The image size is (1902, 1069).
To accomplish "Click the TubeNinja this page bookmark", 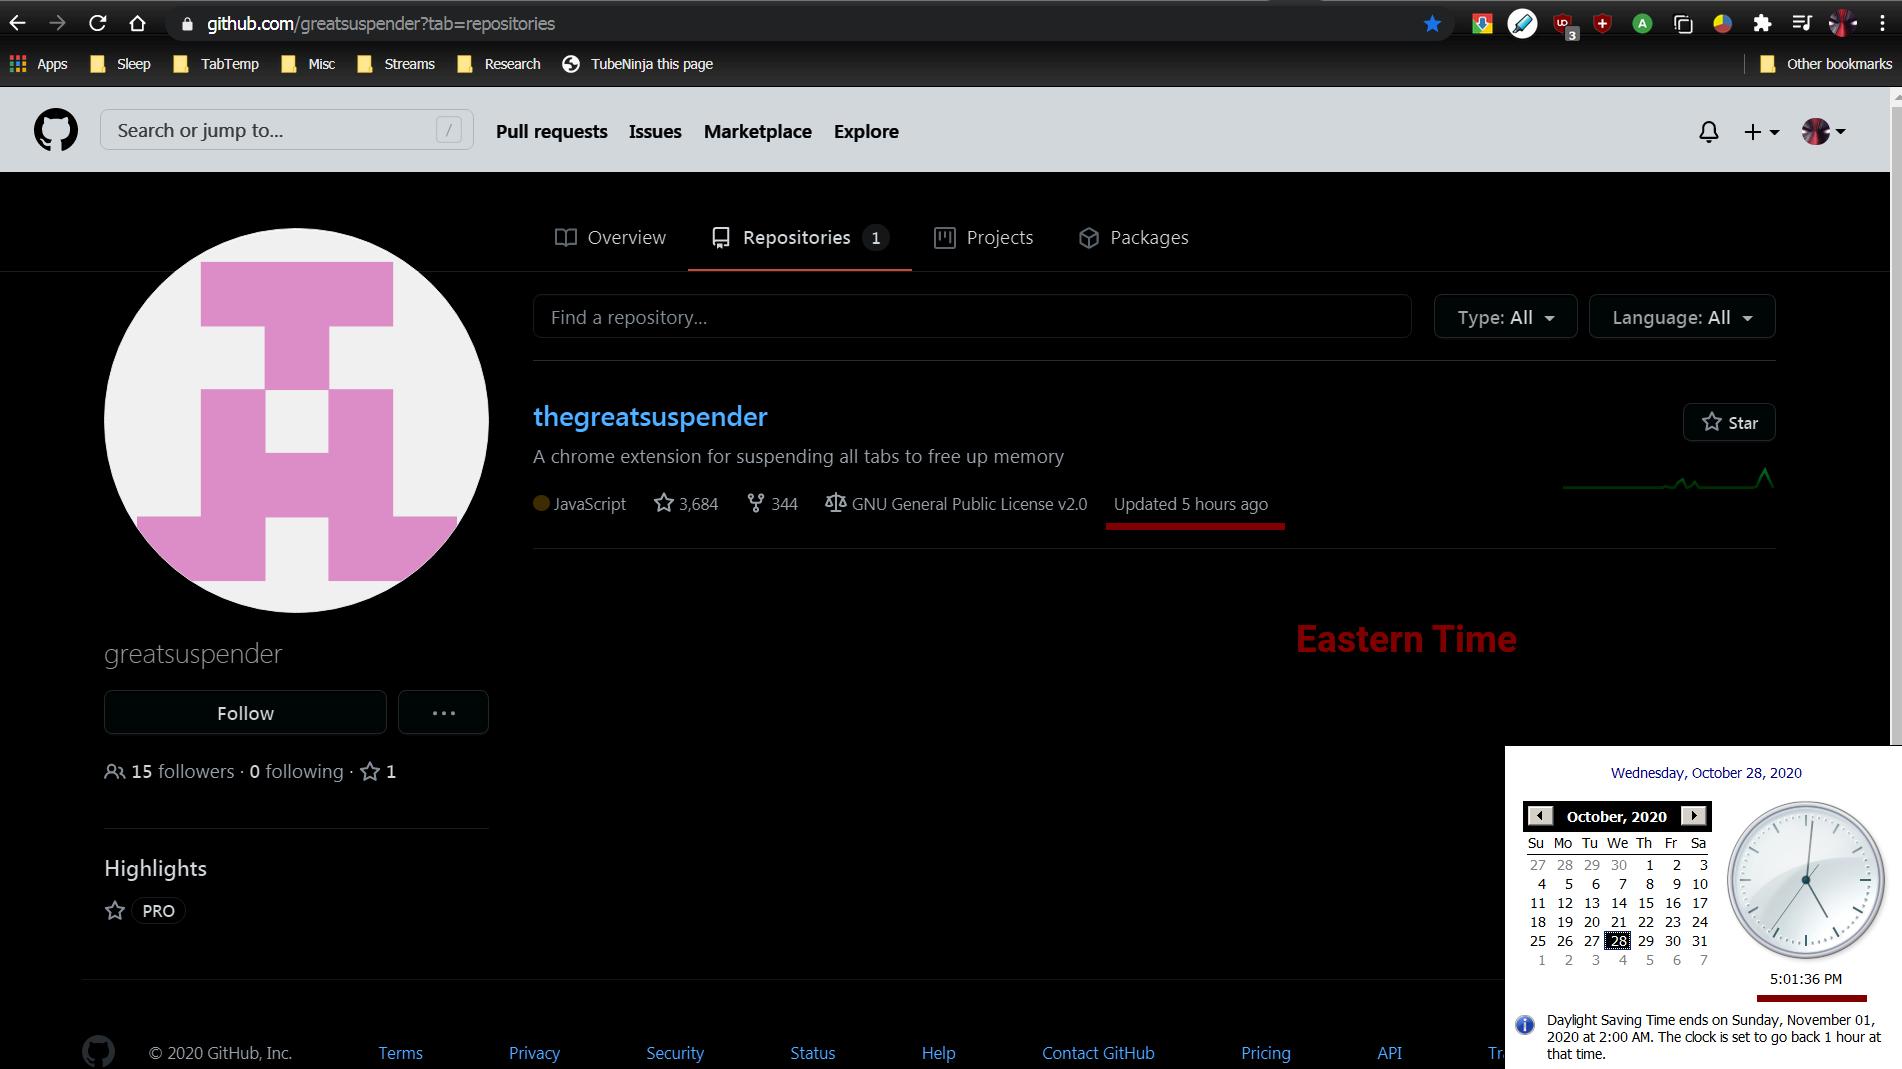I will (x=638, y=64).
